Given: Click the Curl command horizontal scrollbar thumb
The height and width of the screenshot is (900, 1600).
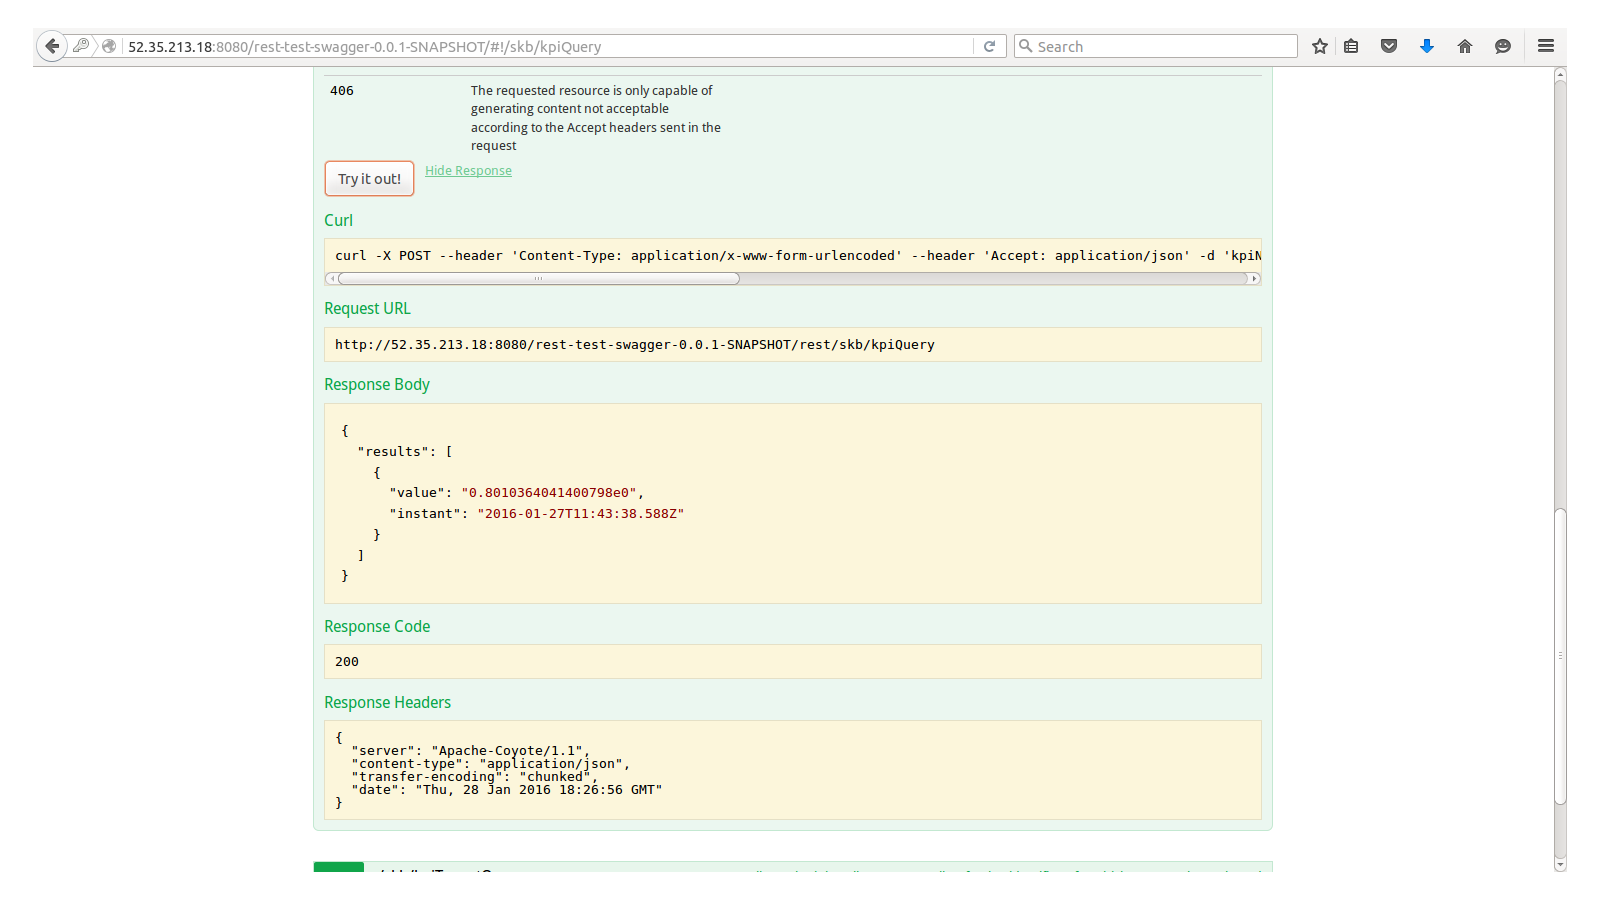Looking at the screenshot, I should [538, 279].
